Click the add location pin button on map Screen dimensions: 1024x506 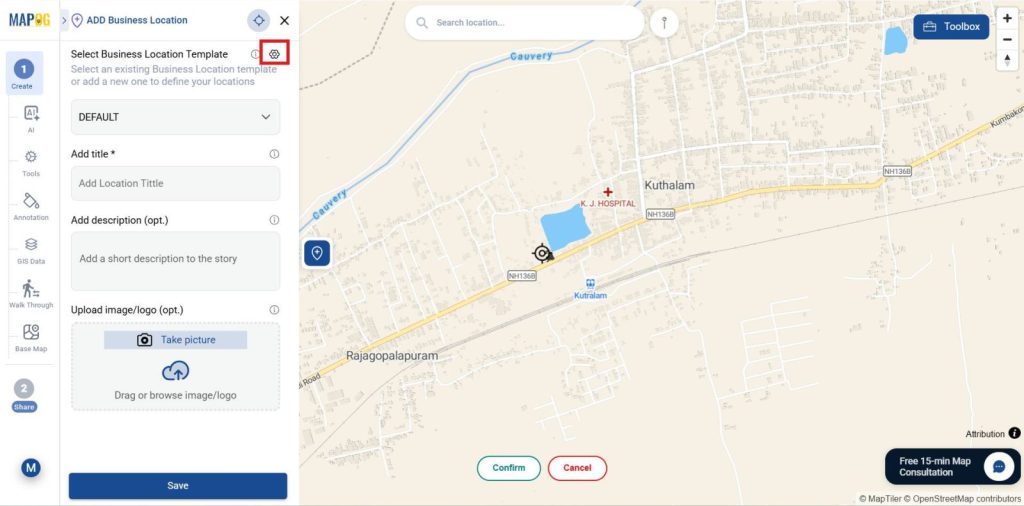click(x=317, y=253)
